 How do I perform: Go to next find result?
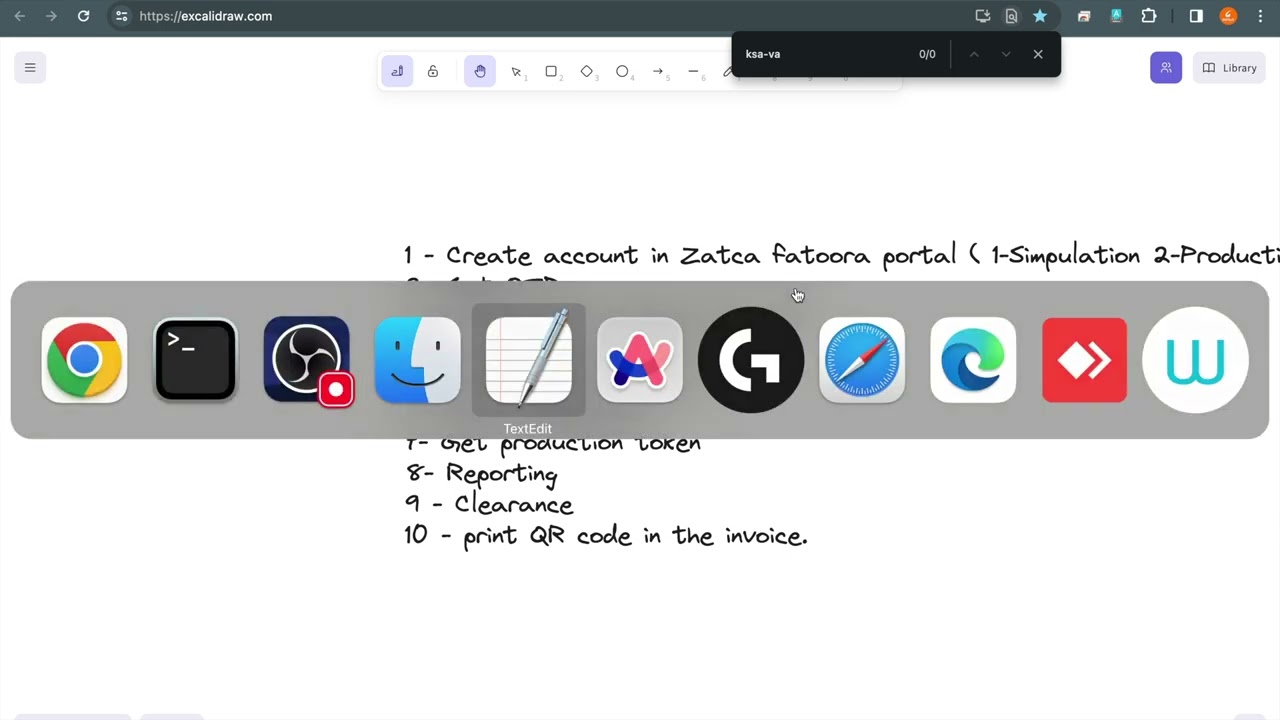(1005, 54)
